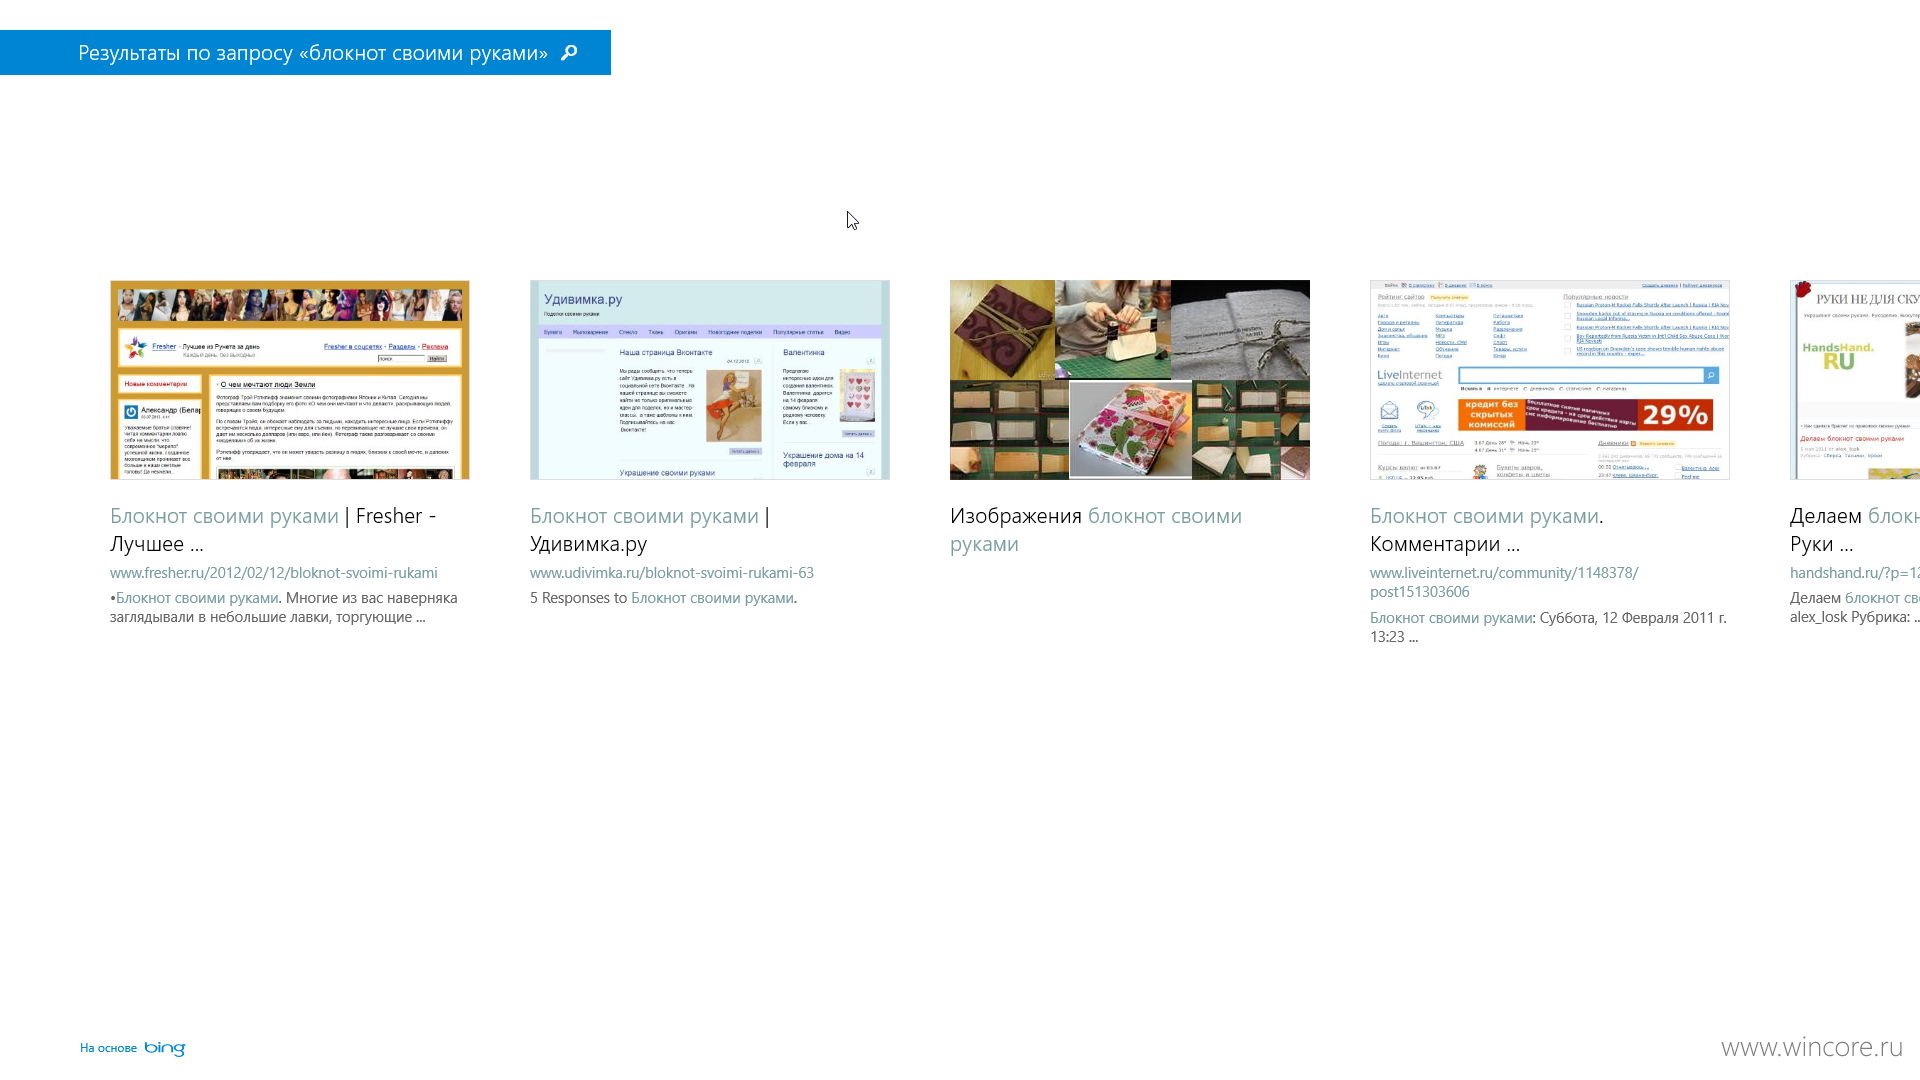
Task: Click the search results header bar text
Action: click(313, 53)
